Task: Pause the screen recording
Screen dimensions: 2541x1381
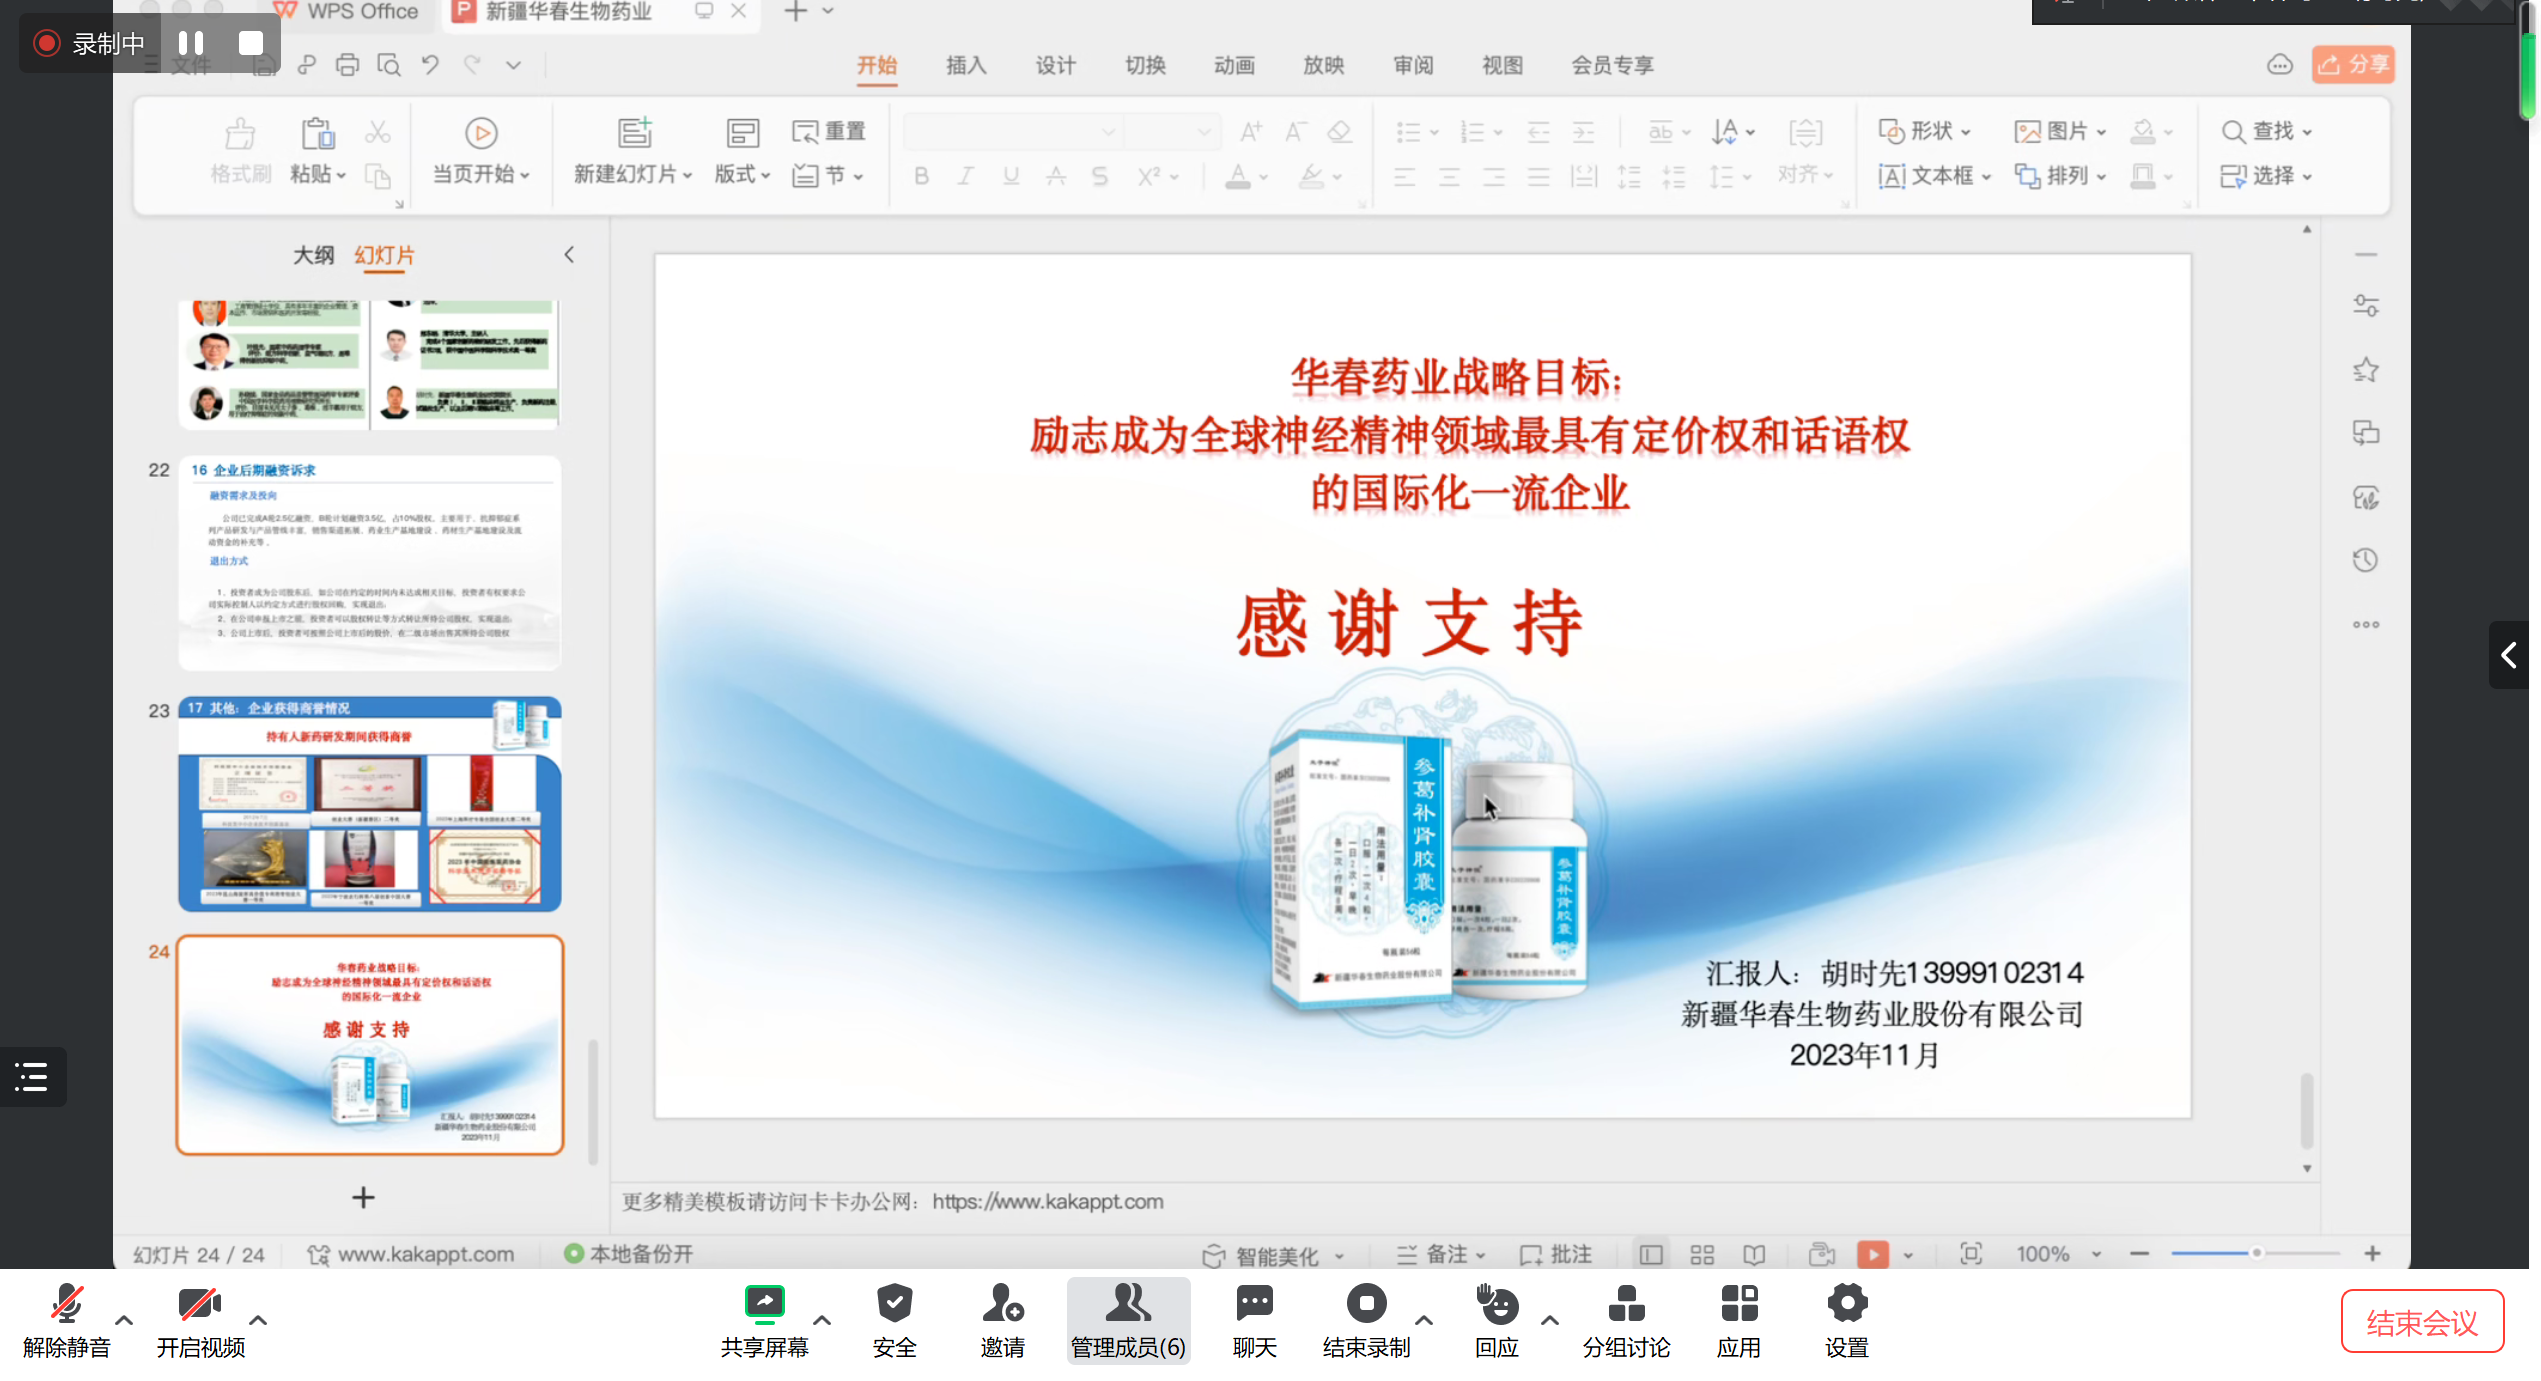Action: (x=191, y=43)
